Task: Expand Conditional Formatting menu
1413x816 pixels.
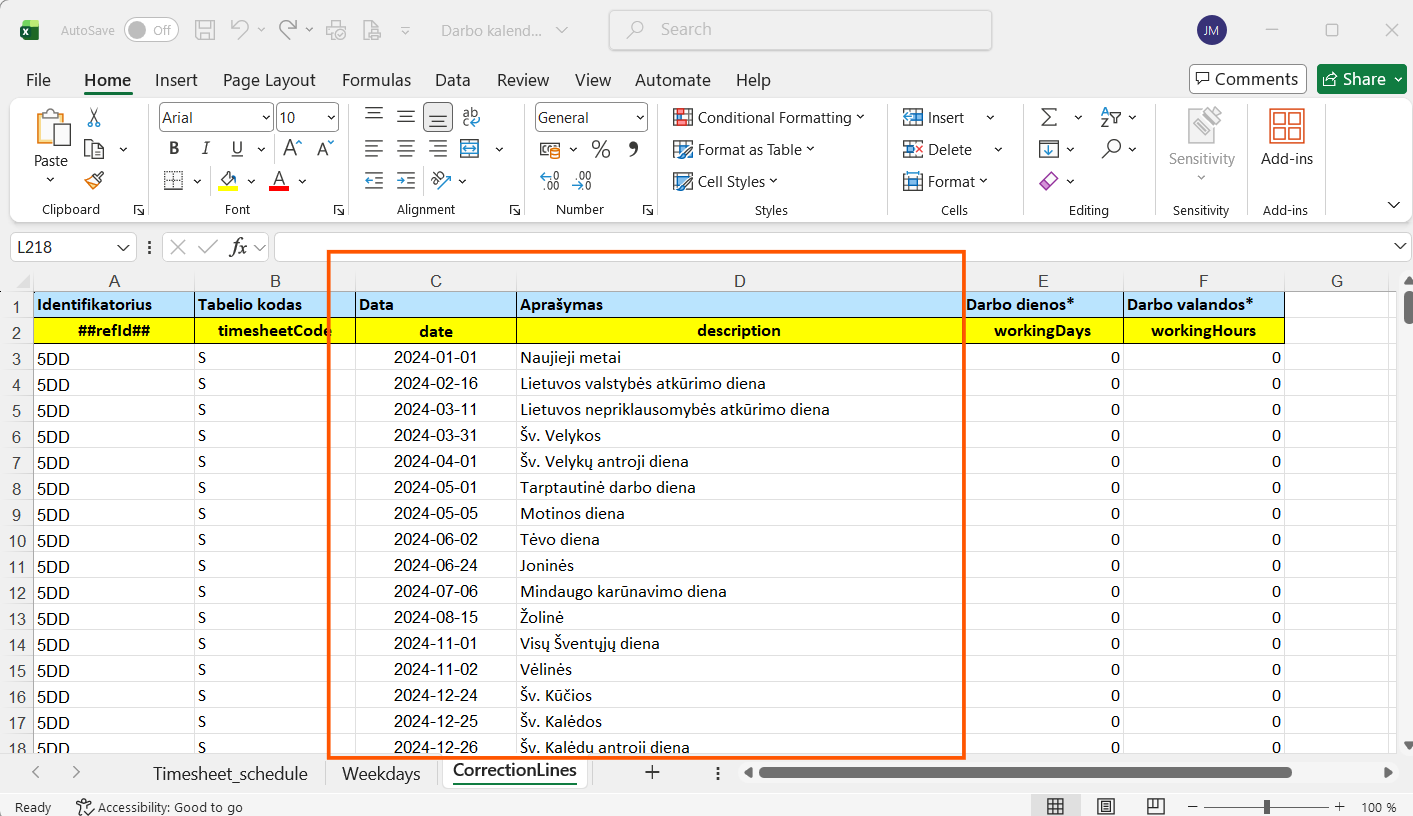Action: [x=768, y=118]
